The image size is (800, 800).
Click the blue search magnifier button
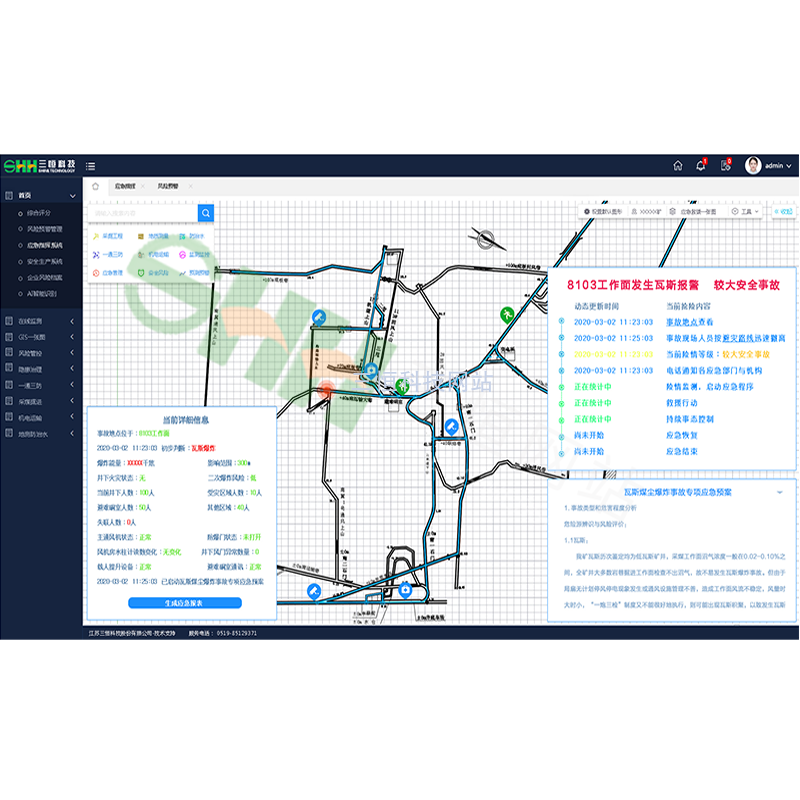coord(205,212)
